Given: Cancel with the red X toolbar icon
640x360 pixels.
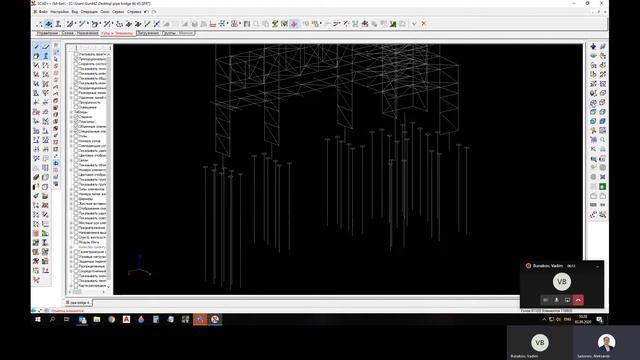Looking at the screenshot, I should coord(424,24).
